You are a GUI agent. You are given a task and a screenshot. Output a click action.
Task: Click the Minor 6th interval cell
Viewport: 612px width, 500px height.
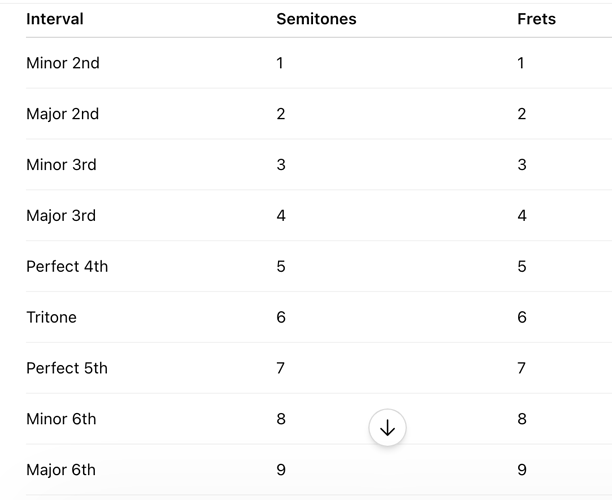61,419
